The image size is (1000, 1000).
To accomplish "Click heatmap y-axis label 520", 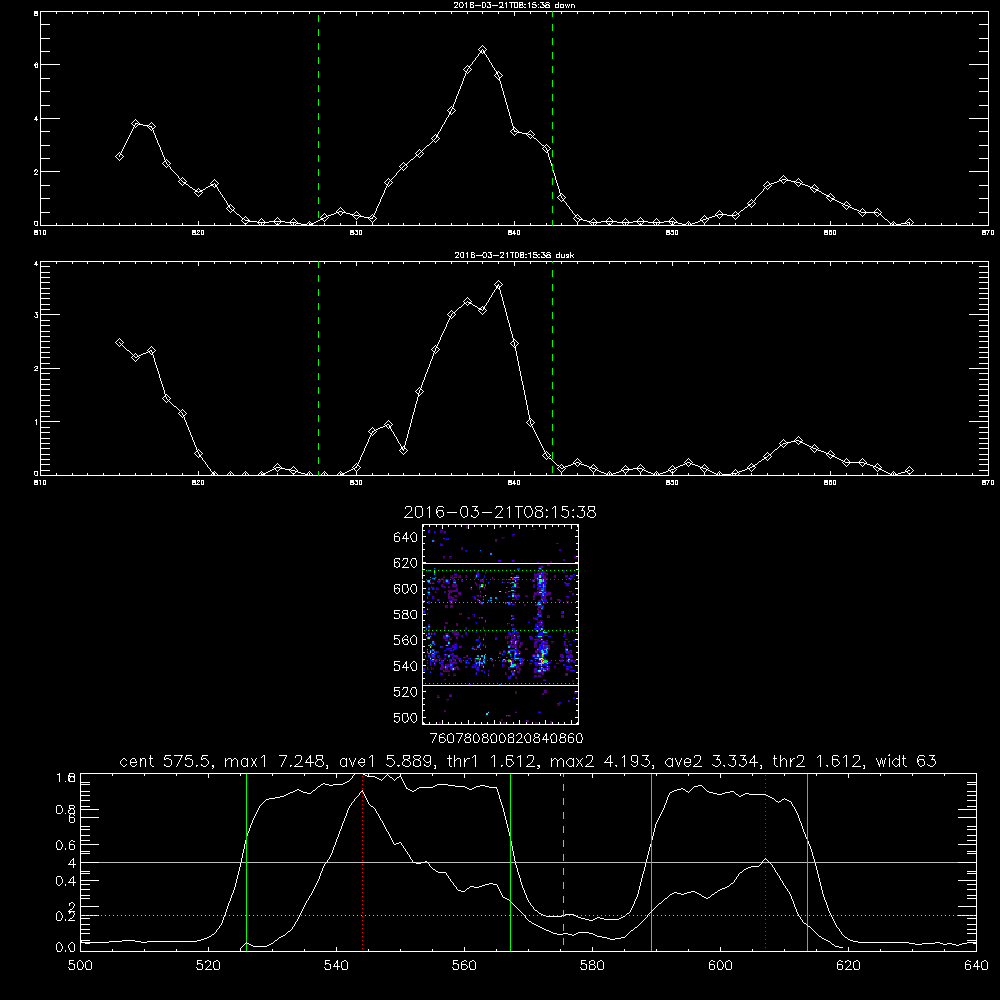I will click(x=405, y=692).
